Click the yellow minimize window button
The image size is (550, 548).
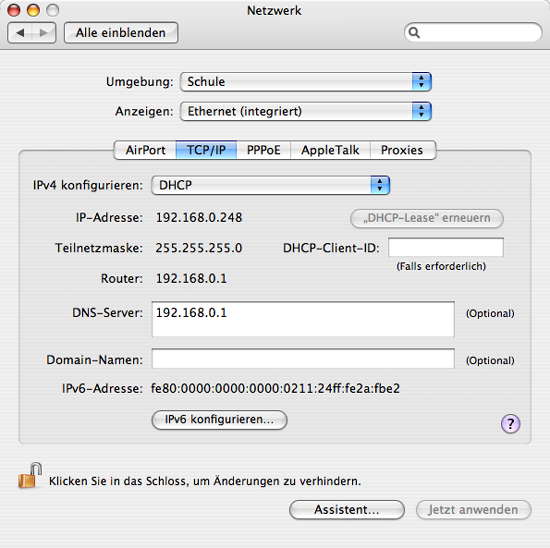pos(33,10)
